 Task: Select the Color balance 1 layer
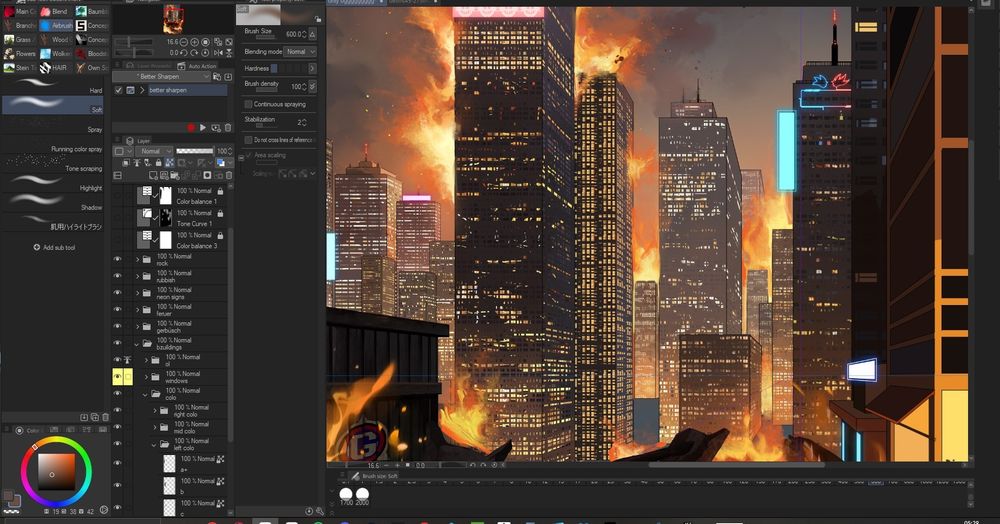click(x=181, y=196)
